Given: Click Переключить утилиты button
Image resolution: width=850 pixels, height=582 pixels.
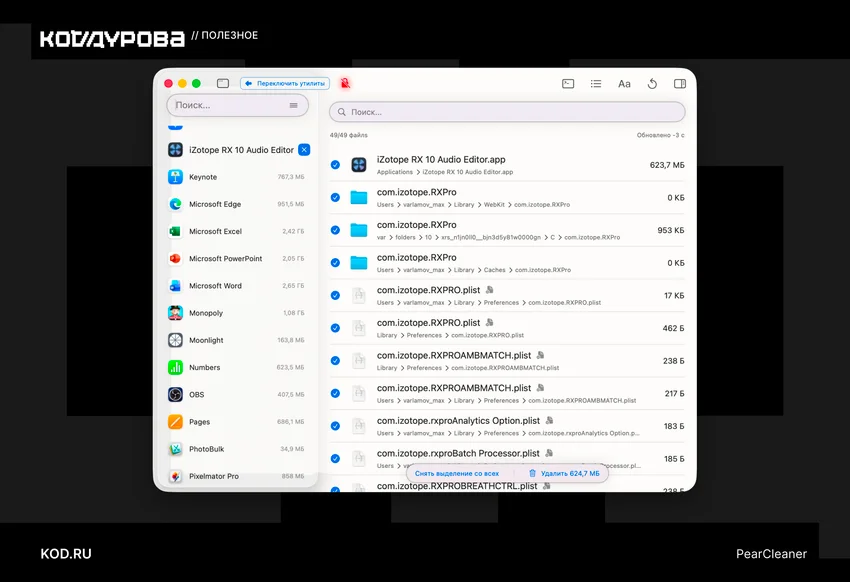Looking at the screenshot, I should (285, 83).
